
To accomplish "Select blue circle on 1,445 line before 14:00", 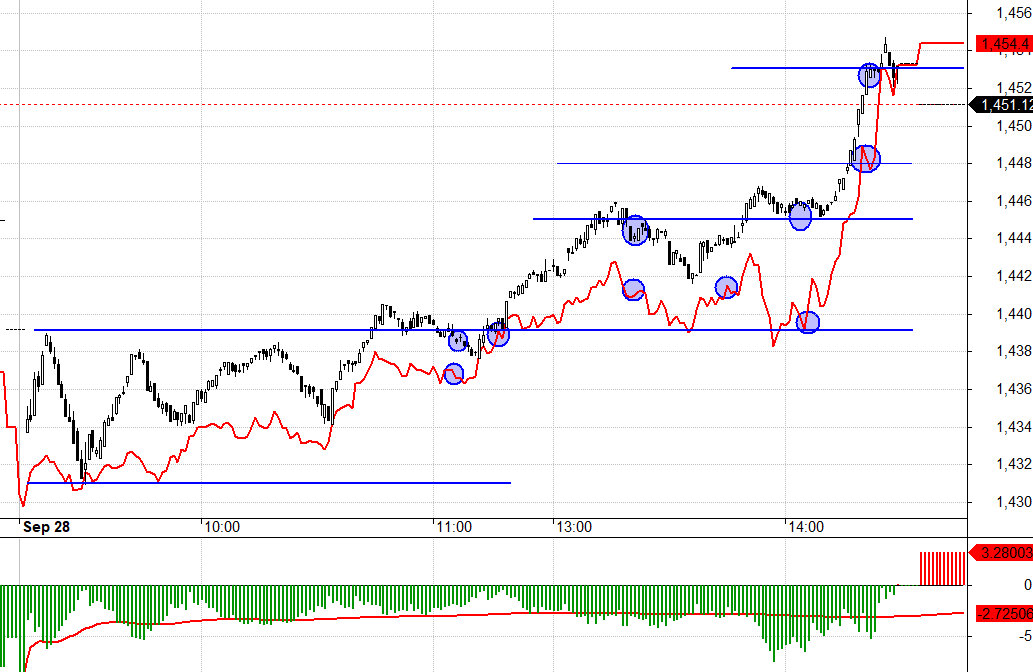I will [800, 216].
